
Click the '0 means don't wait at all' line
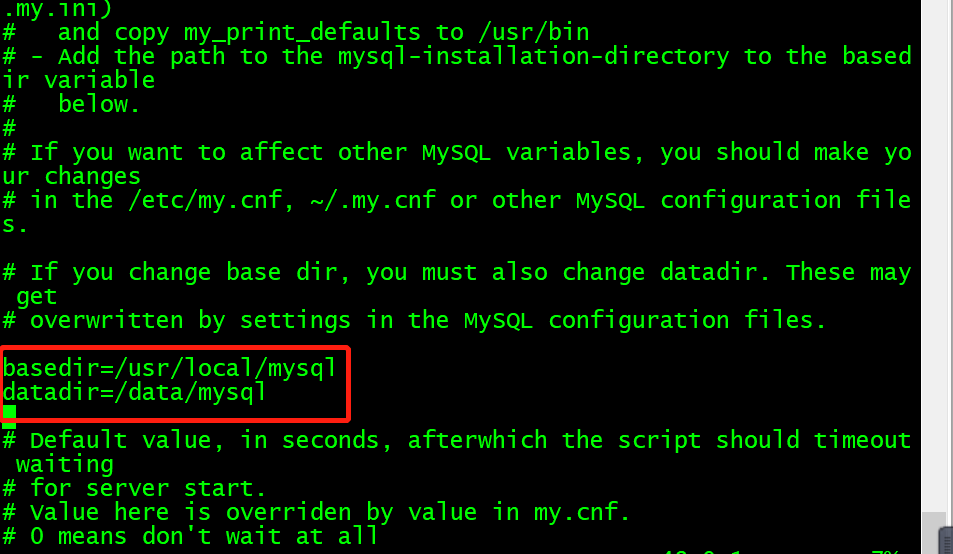(190, 536)
